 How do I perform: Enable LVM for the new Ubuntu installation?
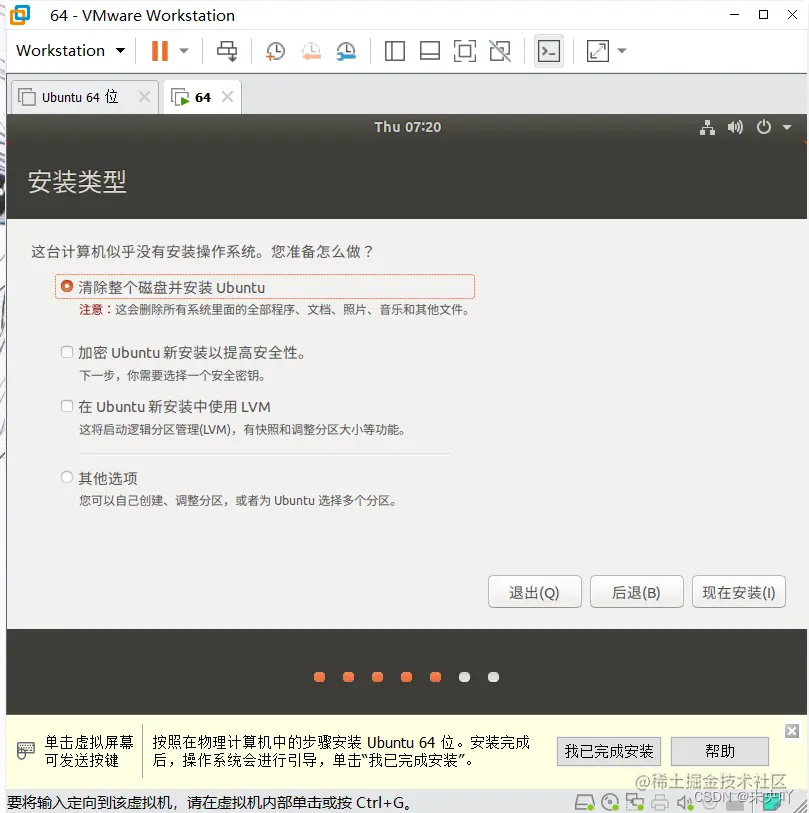point(67,406)
